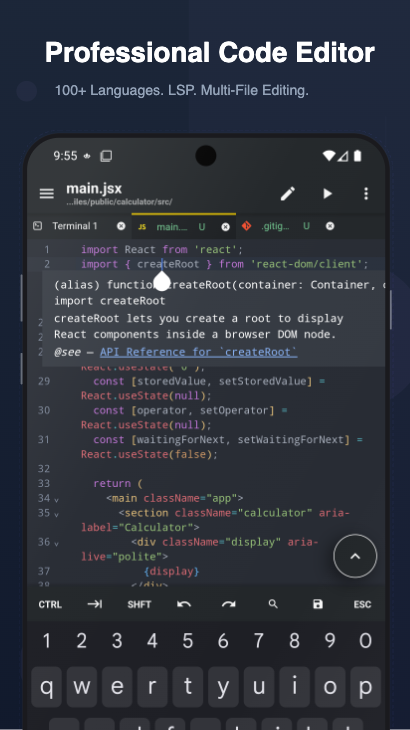
Task: Tap the number 1 key
Action: tap(47, 642)
